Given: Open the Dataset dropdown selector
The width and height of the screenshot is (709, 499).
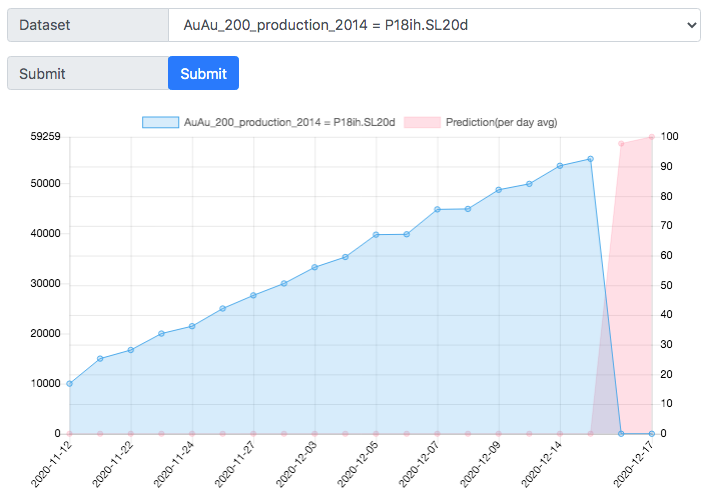Looking at the screenshot, I should pos(434,25).
